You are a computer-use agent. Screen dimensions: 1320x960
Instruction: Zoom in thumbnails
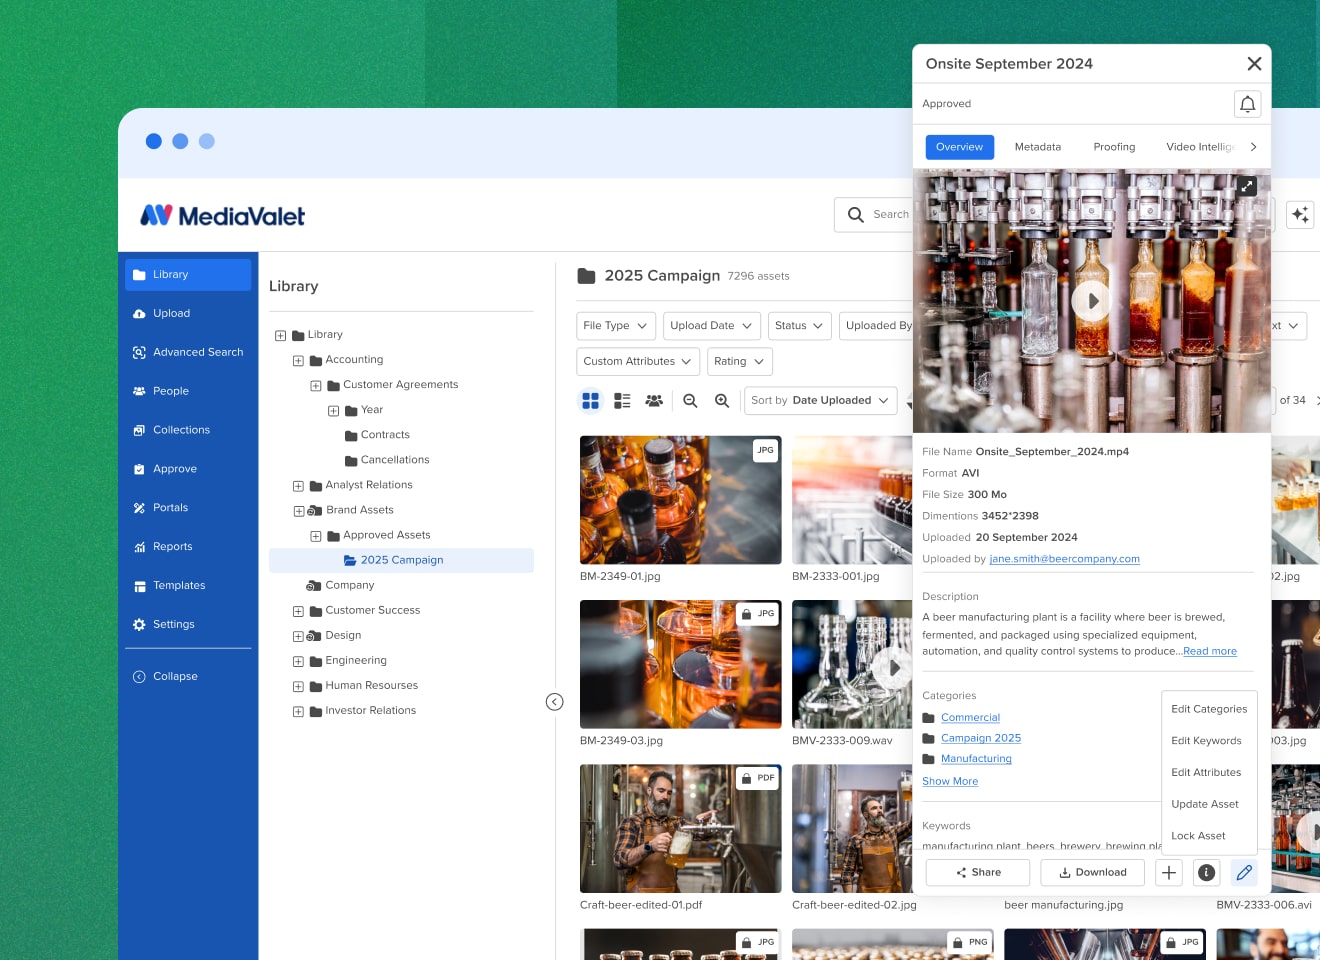722,401
